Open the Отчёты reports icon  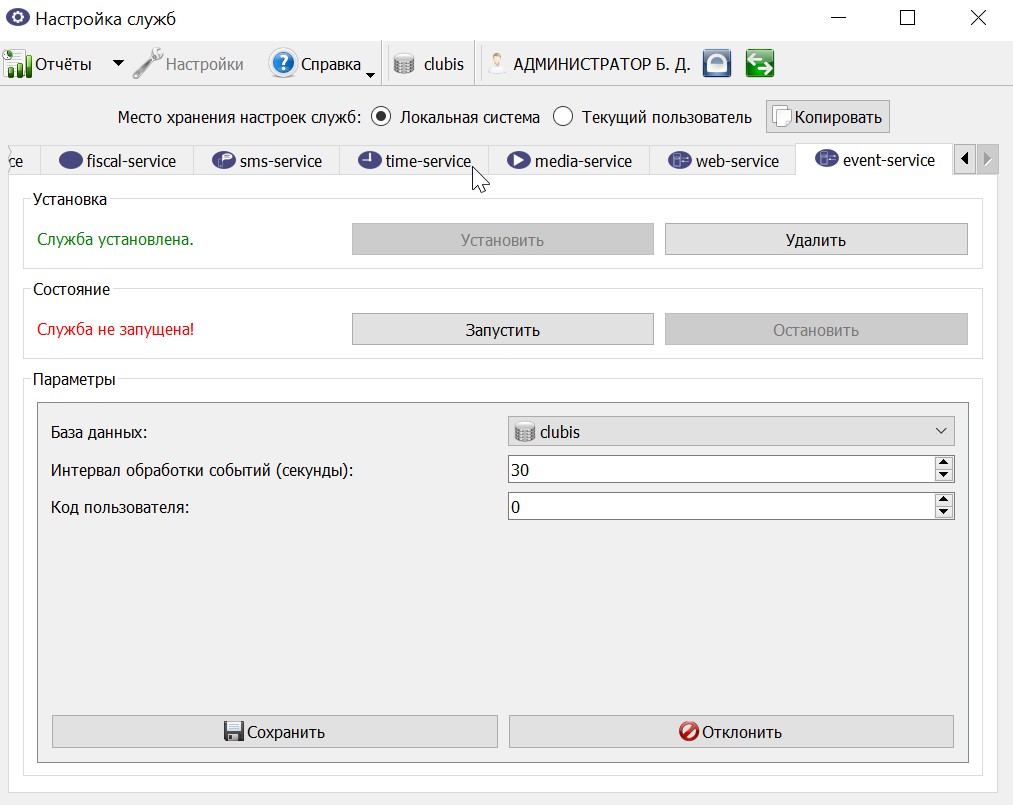[x=17, y=63]
